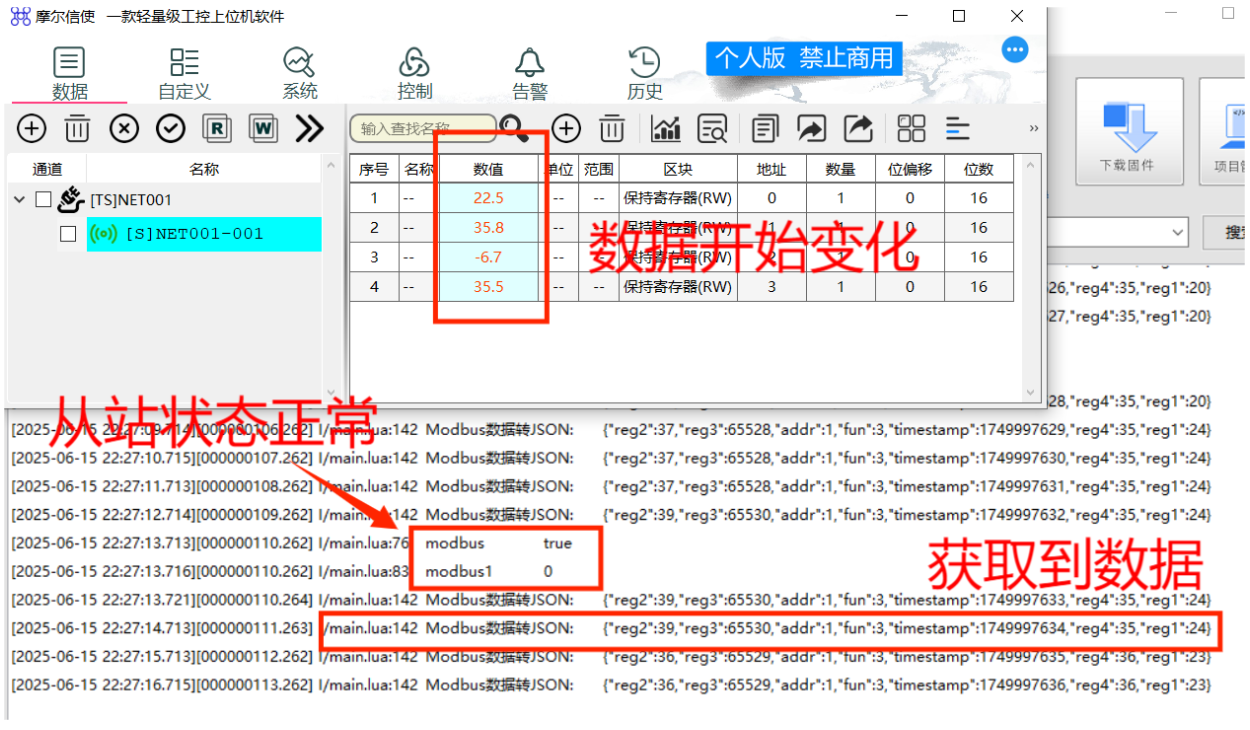Click 下载固件 button in background window
Screen dimensions: 1250x730
point(1129,131)
